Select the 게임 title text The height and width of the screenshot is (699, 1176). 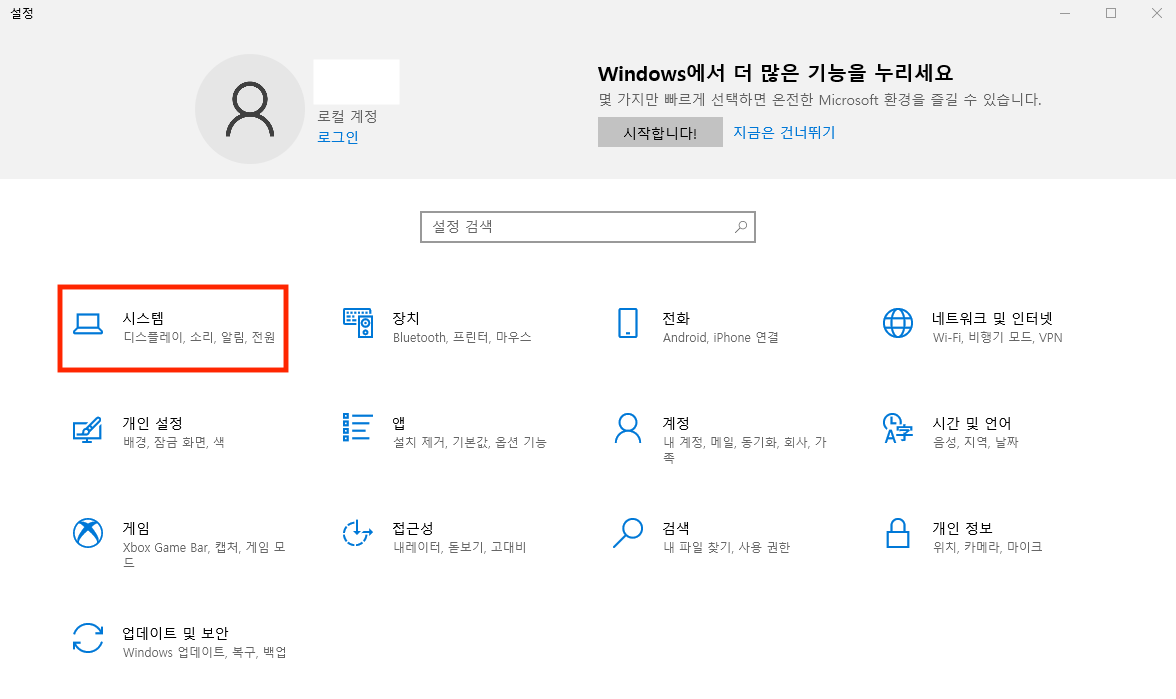click(x=136, y=528)
